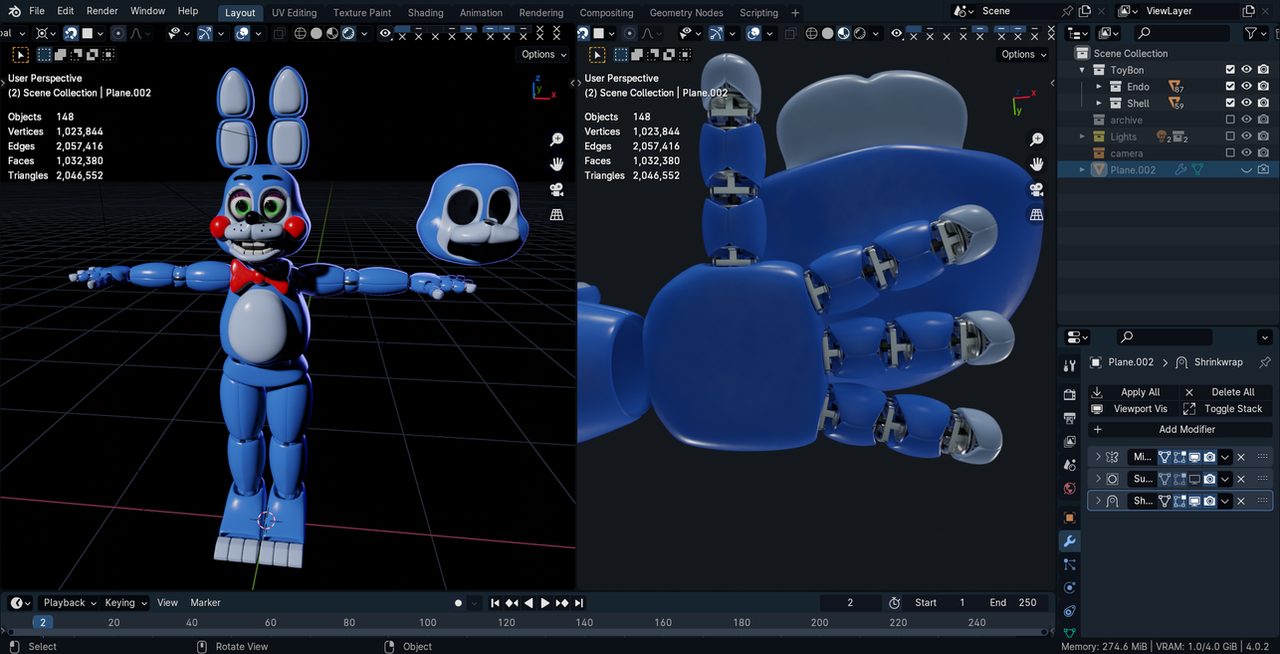Hide the Shell collection with its eye icon
This screenshot has height=654, width=1280.
pyautogui.click(x=1247, y=103)
